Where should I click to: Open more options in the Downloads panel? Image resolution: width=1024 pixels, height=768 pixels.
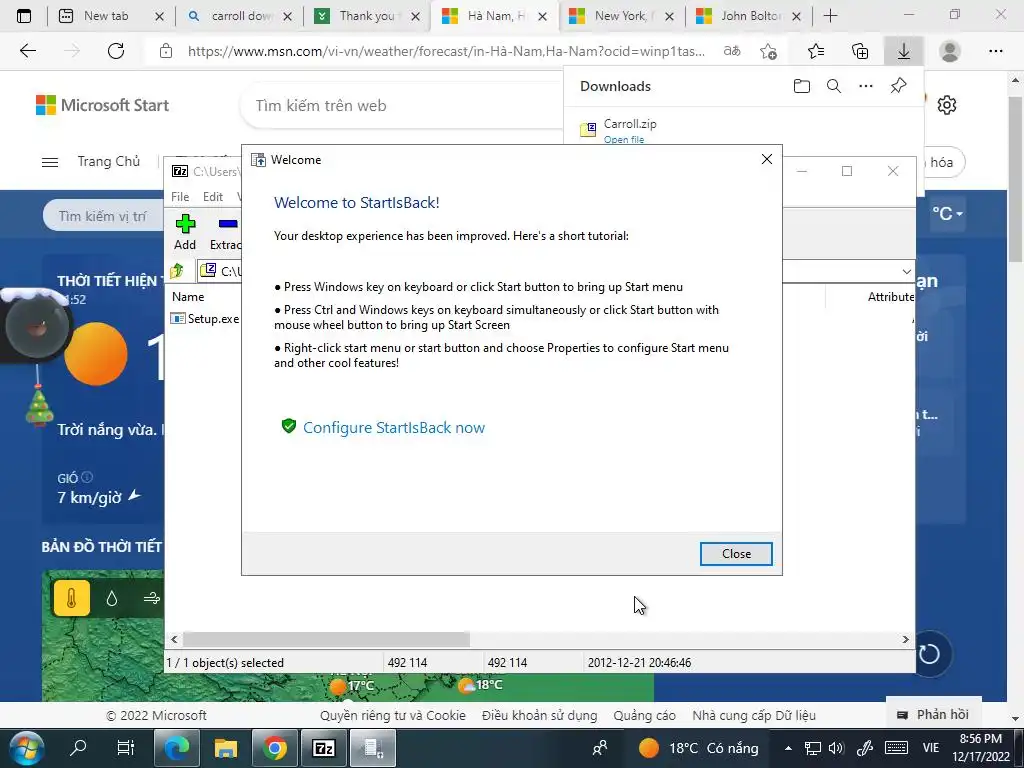(x=866, y=86)
